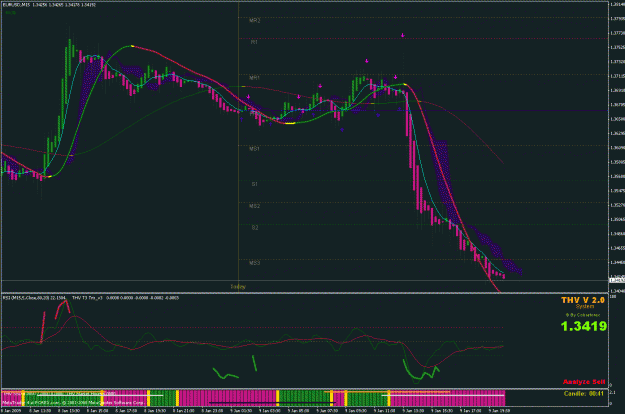
Task: Click the 8 Jan 2009 time axis label
Action: (x=11, y=410)
